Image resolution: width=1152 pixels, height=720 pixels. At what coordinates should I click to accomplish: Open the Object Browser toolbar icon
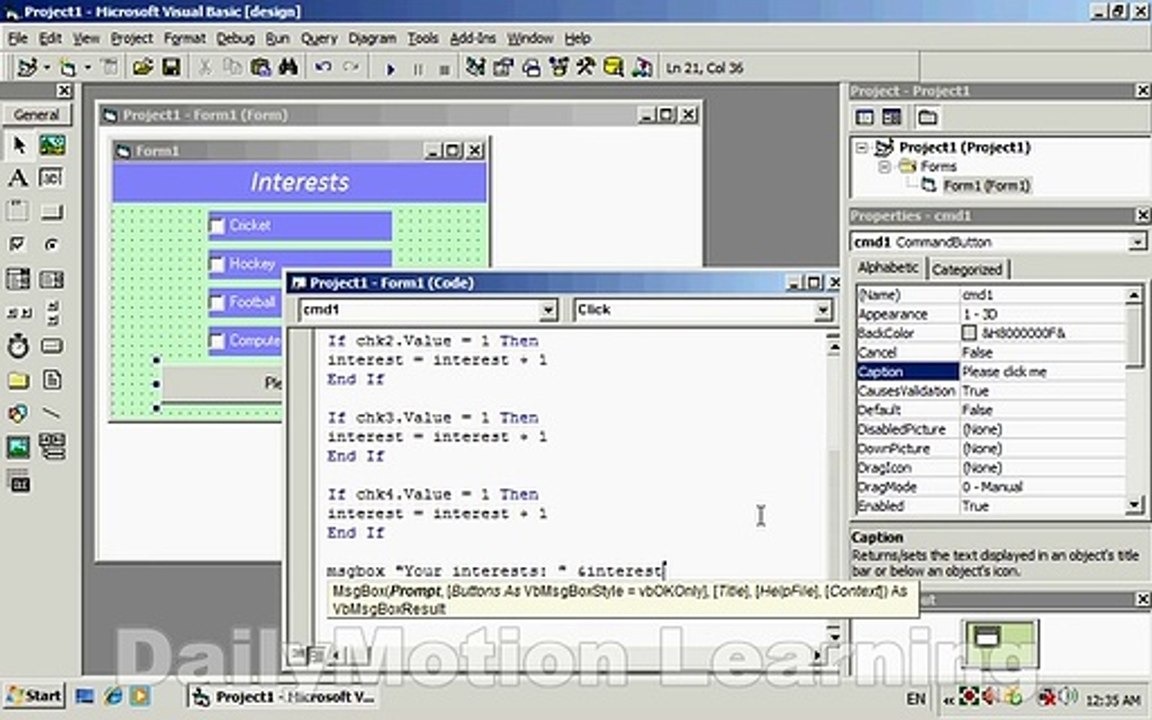point(558,68)
